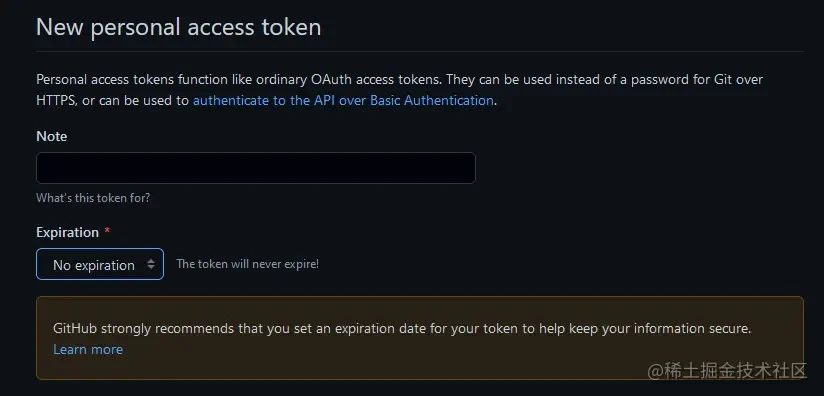Click the up-down arrows in Expiration selector
Screen dimensions: 824x396
point(151,264)
